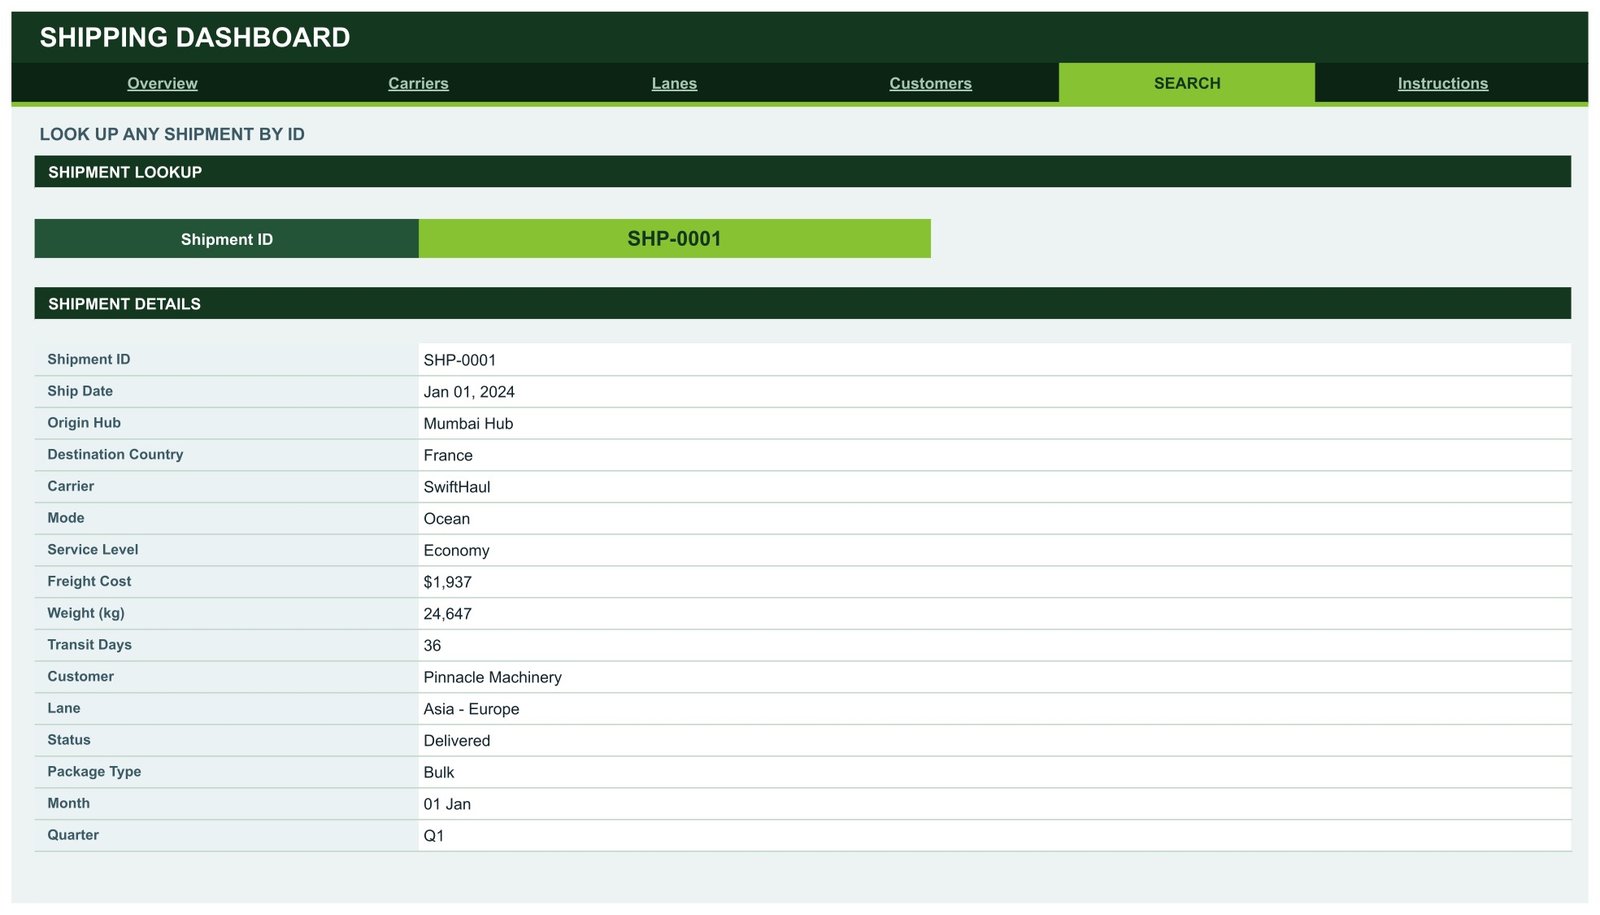Select the Carrier row label
The image size is (1600, 915).
coord(71,486)
